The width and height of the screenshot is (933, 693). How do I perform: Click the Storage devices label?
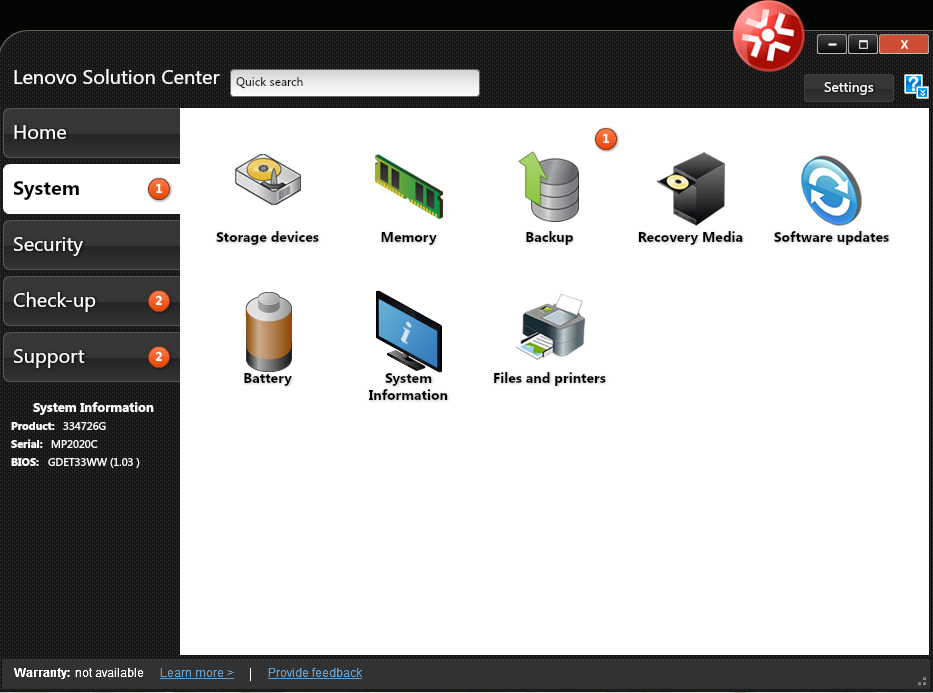[x=267, y=237]
